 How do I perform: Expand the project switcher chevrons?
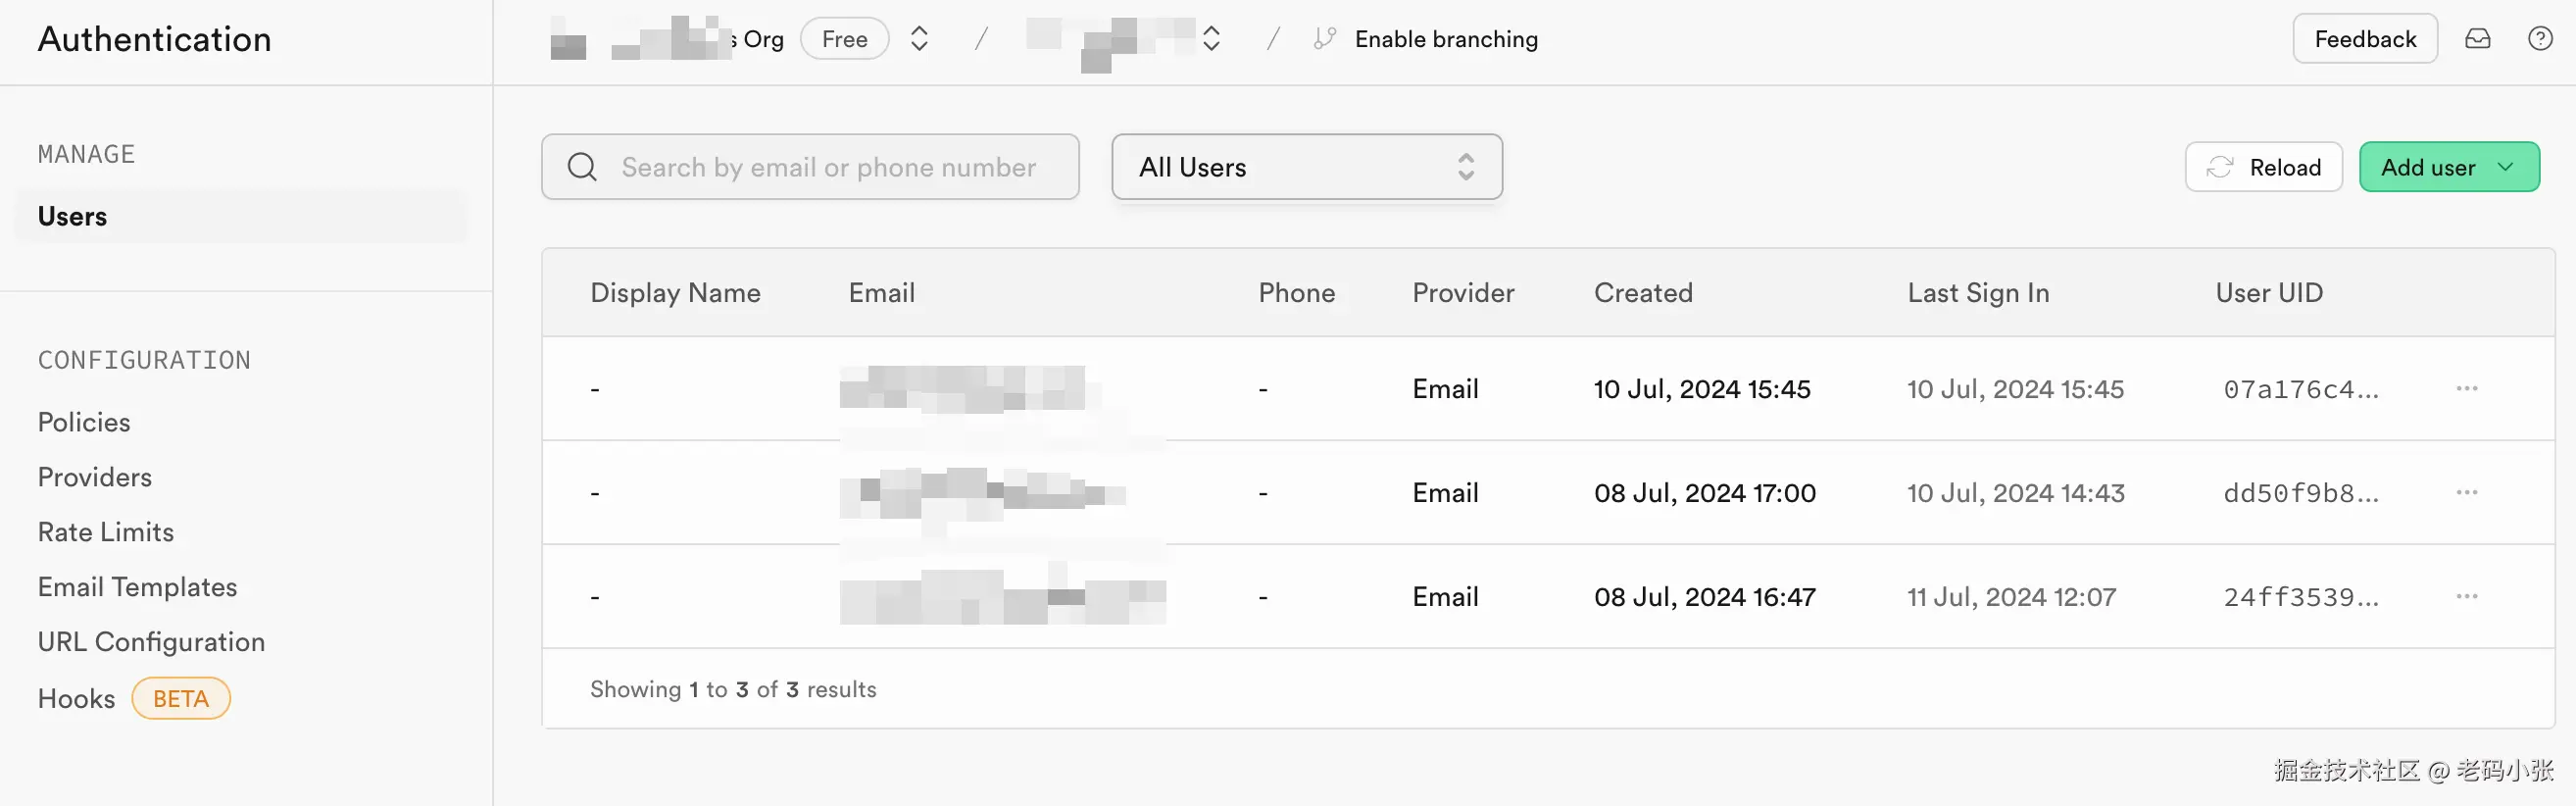click(x=1211, y=39)
